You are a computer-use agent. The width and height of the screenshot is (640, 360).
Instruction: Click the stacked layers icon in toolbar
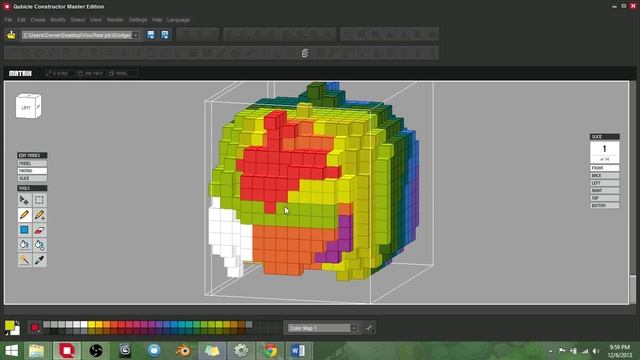point(305,53)
